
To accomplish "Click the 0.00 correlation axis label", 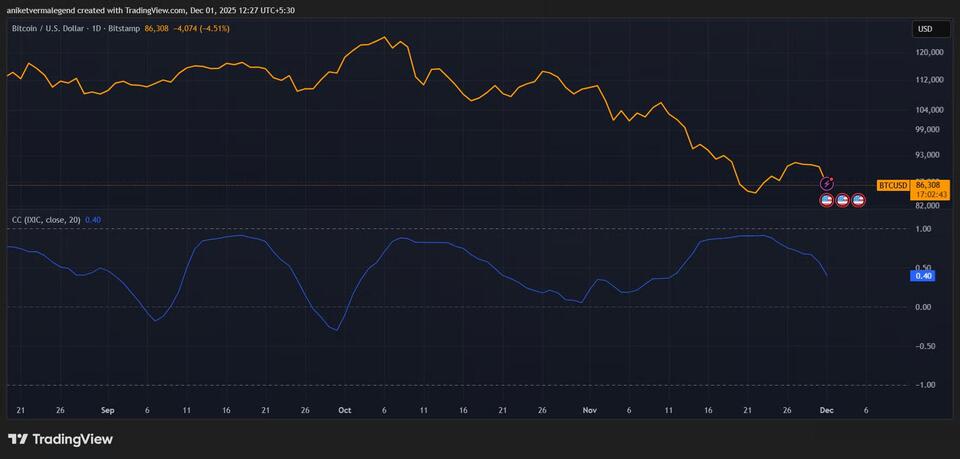I will click(924, 307).
